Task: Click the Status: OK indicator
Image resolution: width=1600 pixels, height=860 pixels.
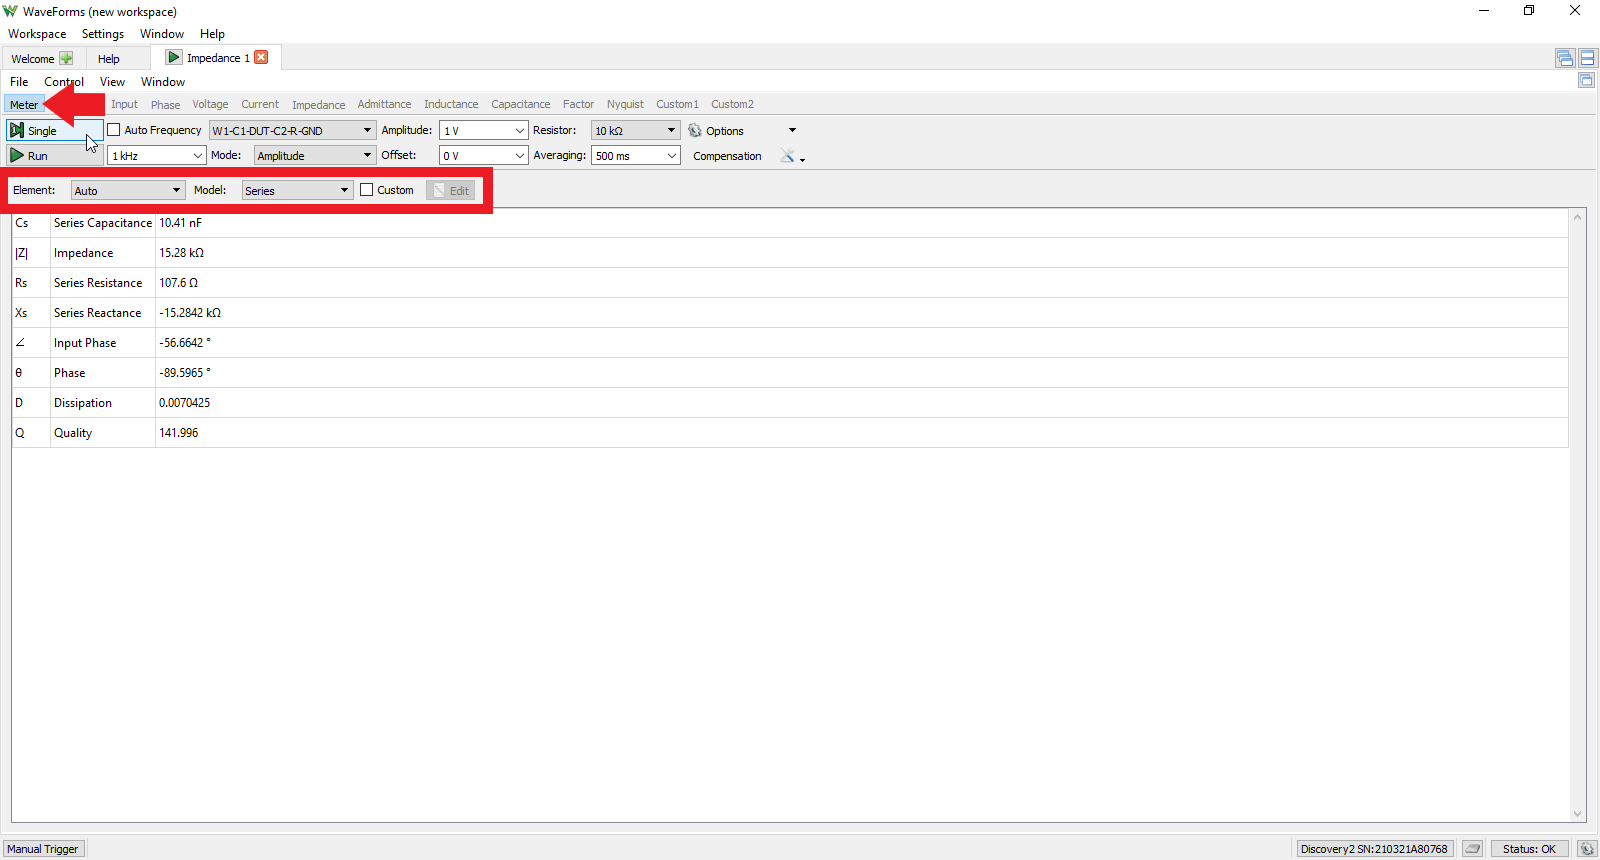Action: pyautogui.click(x=1529, y=849)
